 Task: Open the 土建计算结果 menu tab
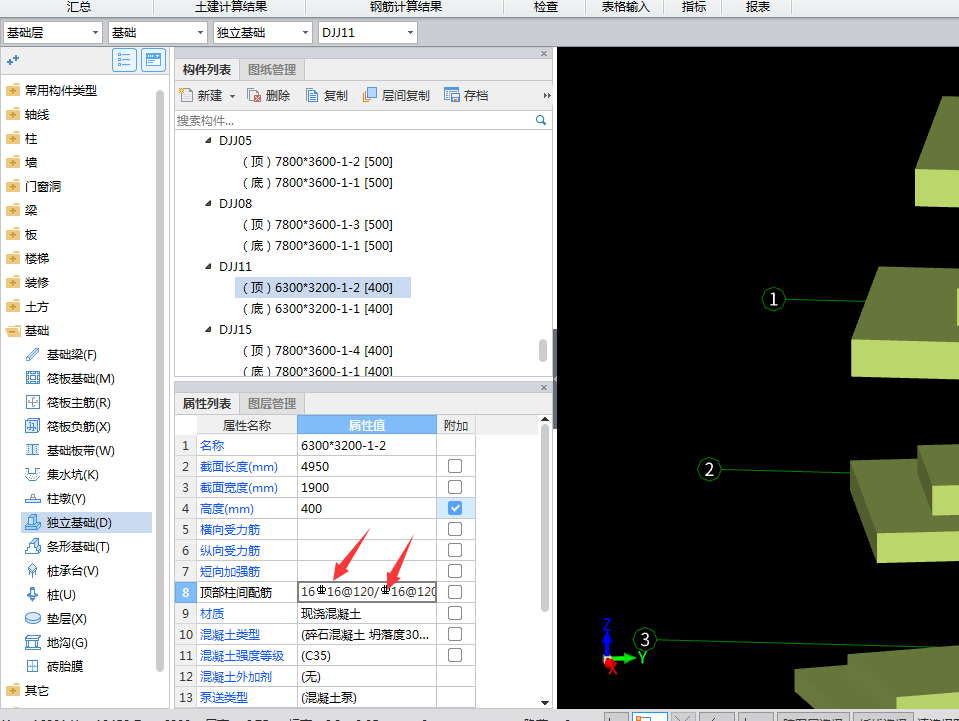coord(231,7)
